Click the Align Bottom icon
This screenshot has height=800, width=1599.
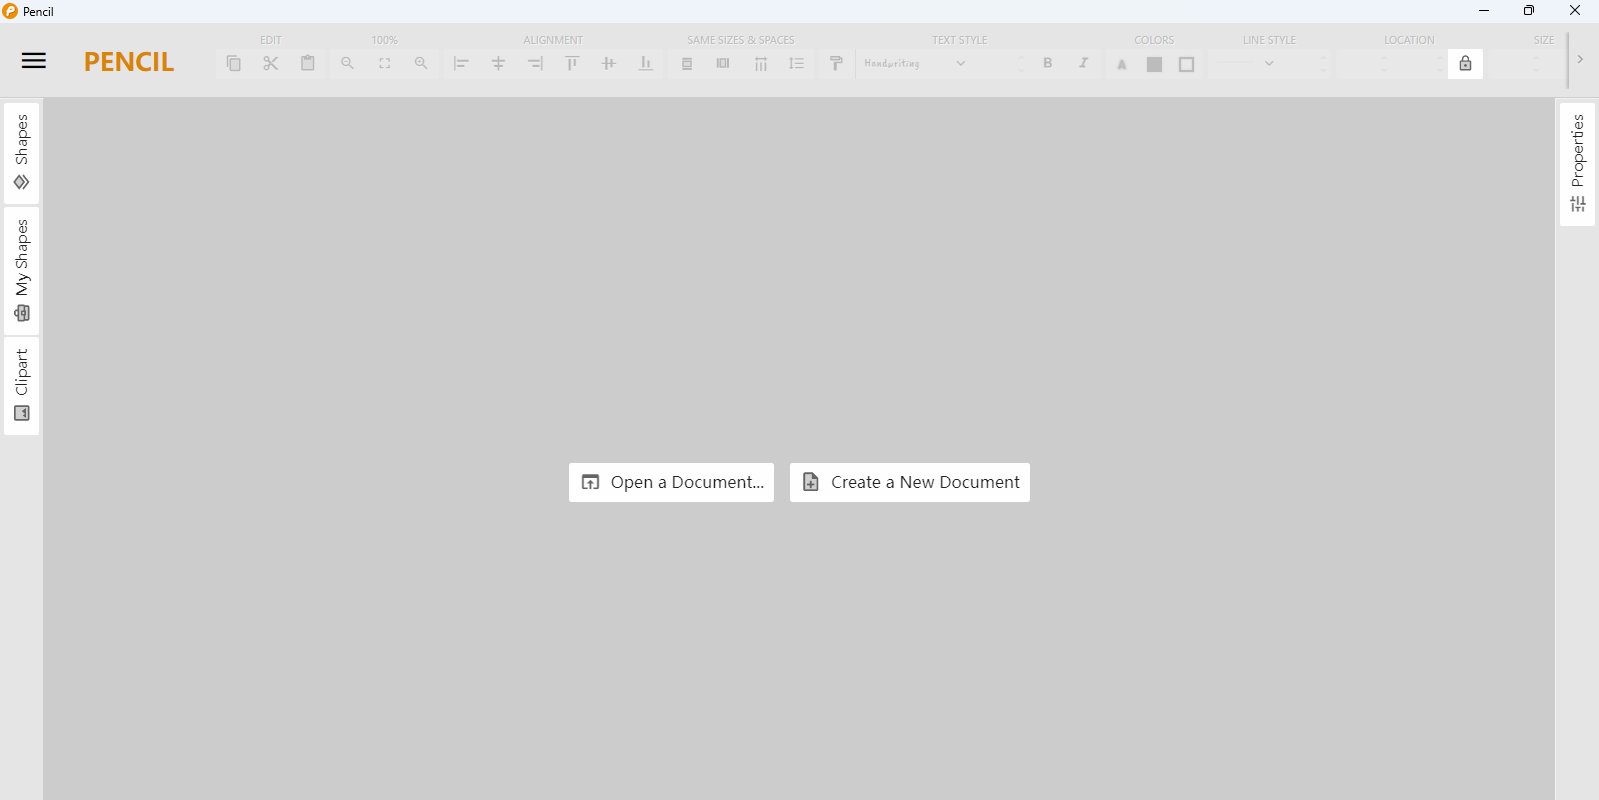(646, 63)
